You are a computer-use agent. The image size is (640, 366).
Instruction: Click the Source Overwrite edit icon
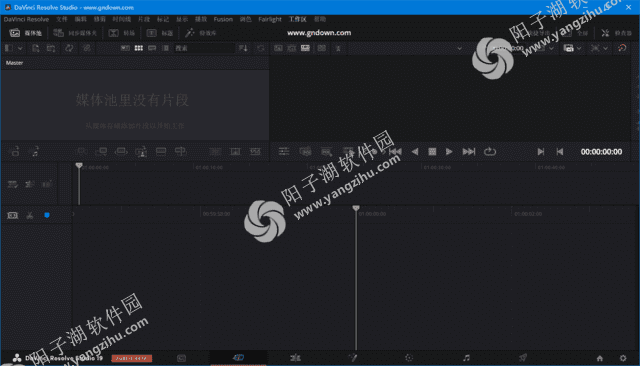180,152
